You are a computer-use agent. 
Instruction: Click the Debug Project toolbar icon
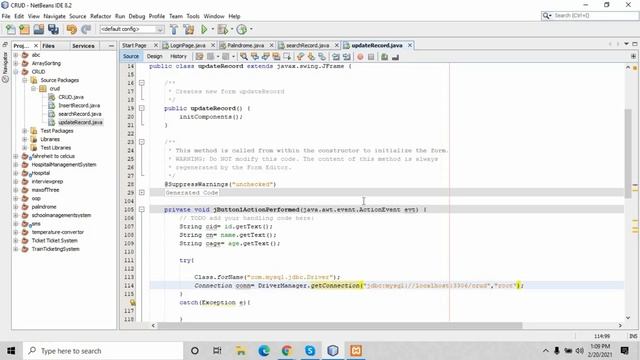tap(223, 29)
